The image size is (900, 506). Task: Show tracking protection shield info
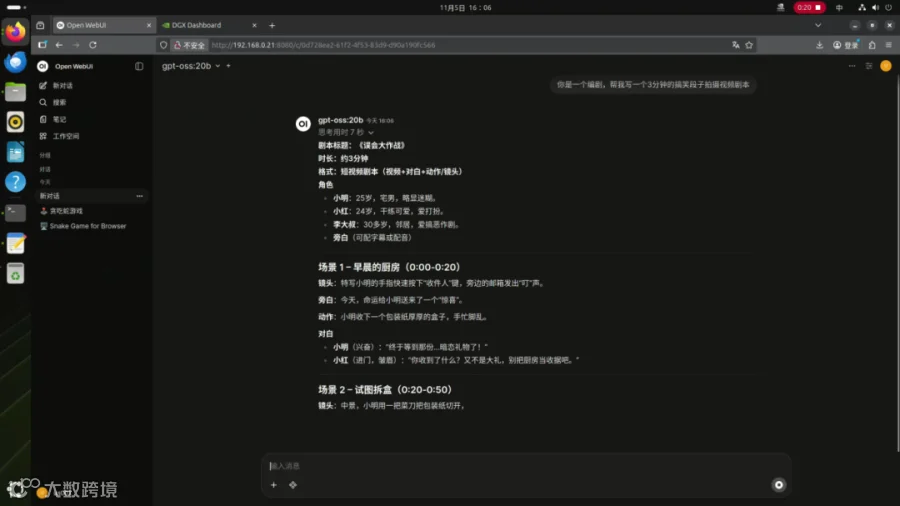pos(164,45)
